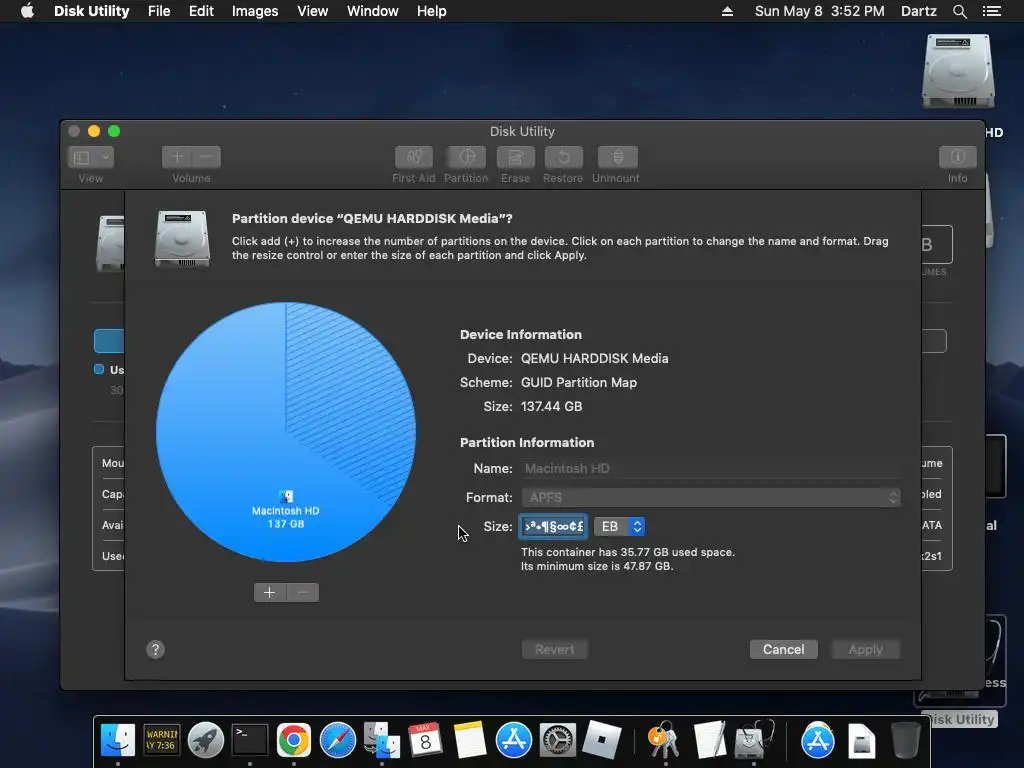Open the help question mark button

[155, 649]
